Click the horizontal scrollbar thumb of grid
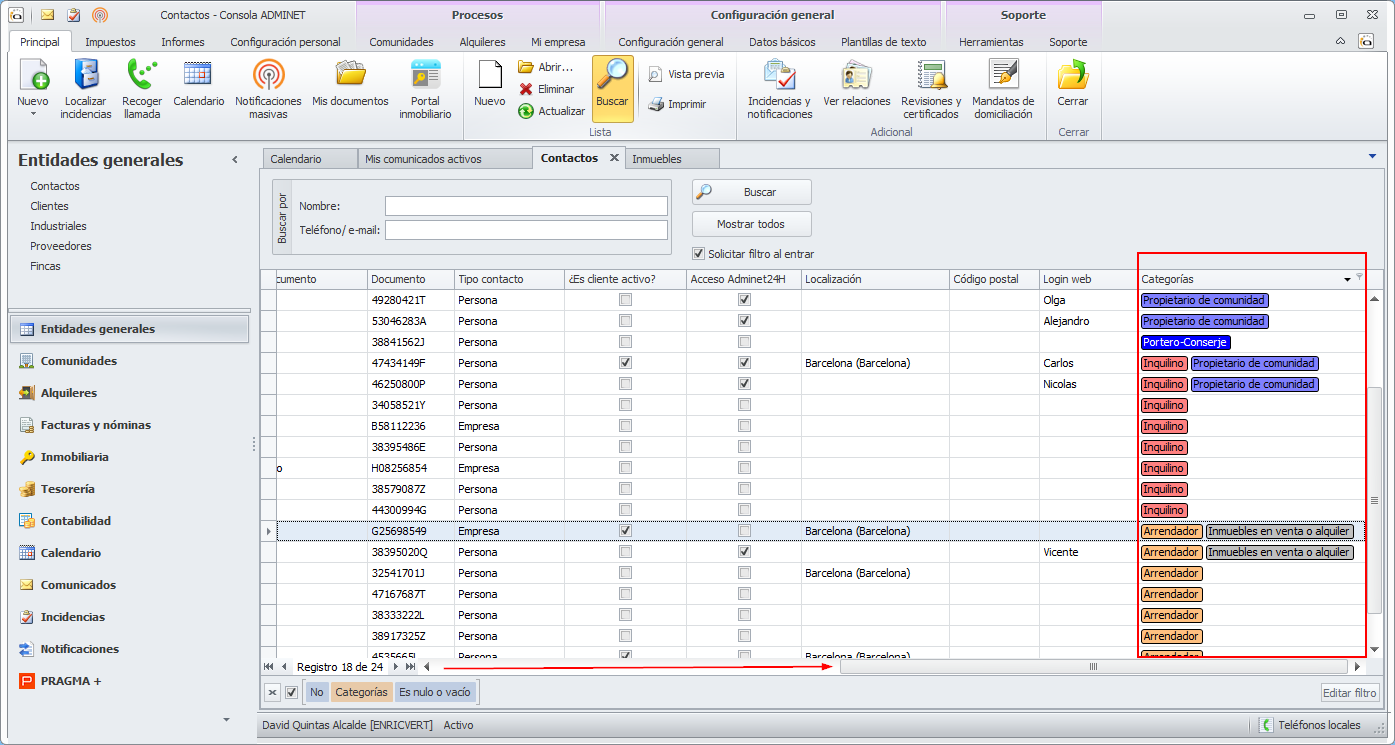Image resolution: width=1395 pixels, height=745 pixels. (1093, 667)
